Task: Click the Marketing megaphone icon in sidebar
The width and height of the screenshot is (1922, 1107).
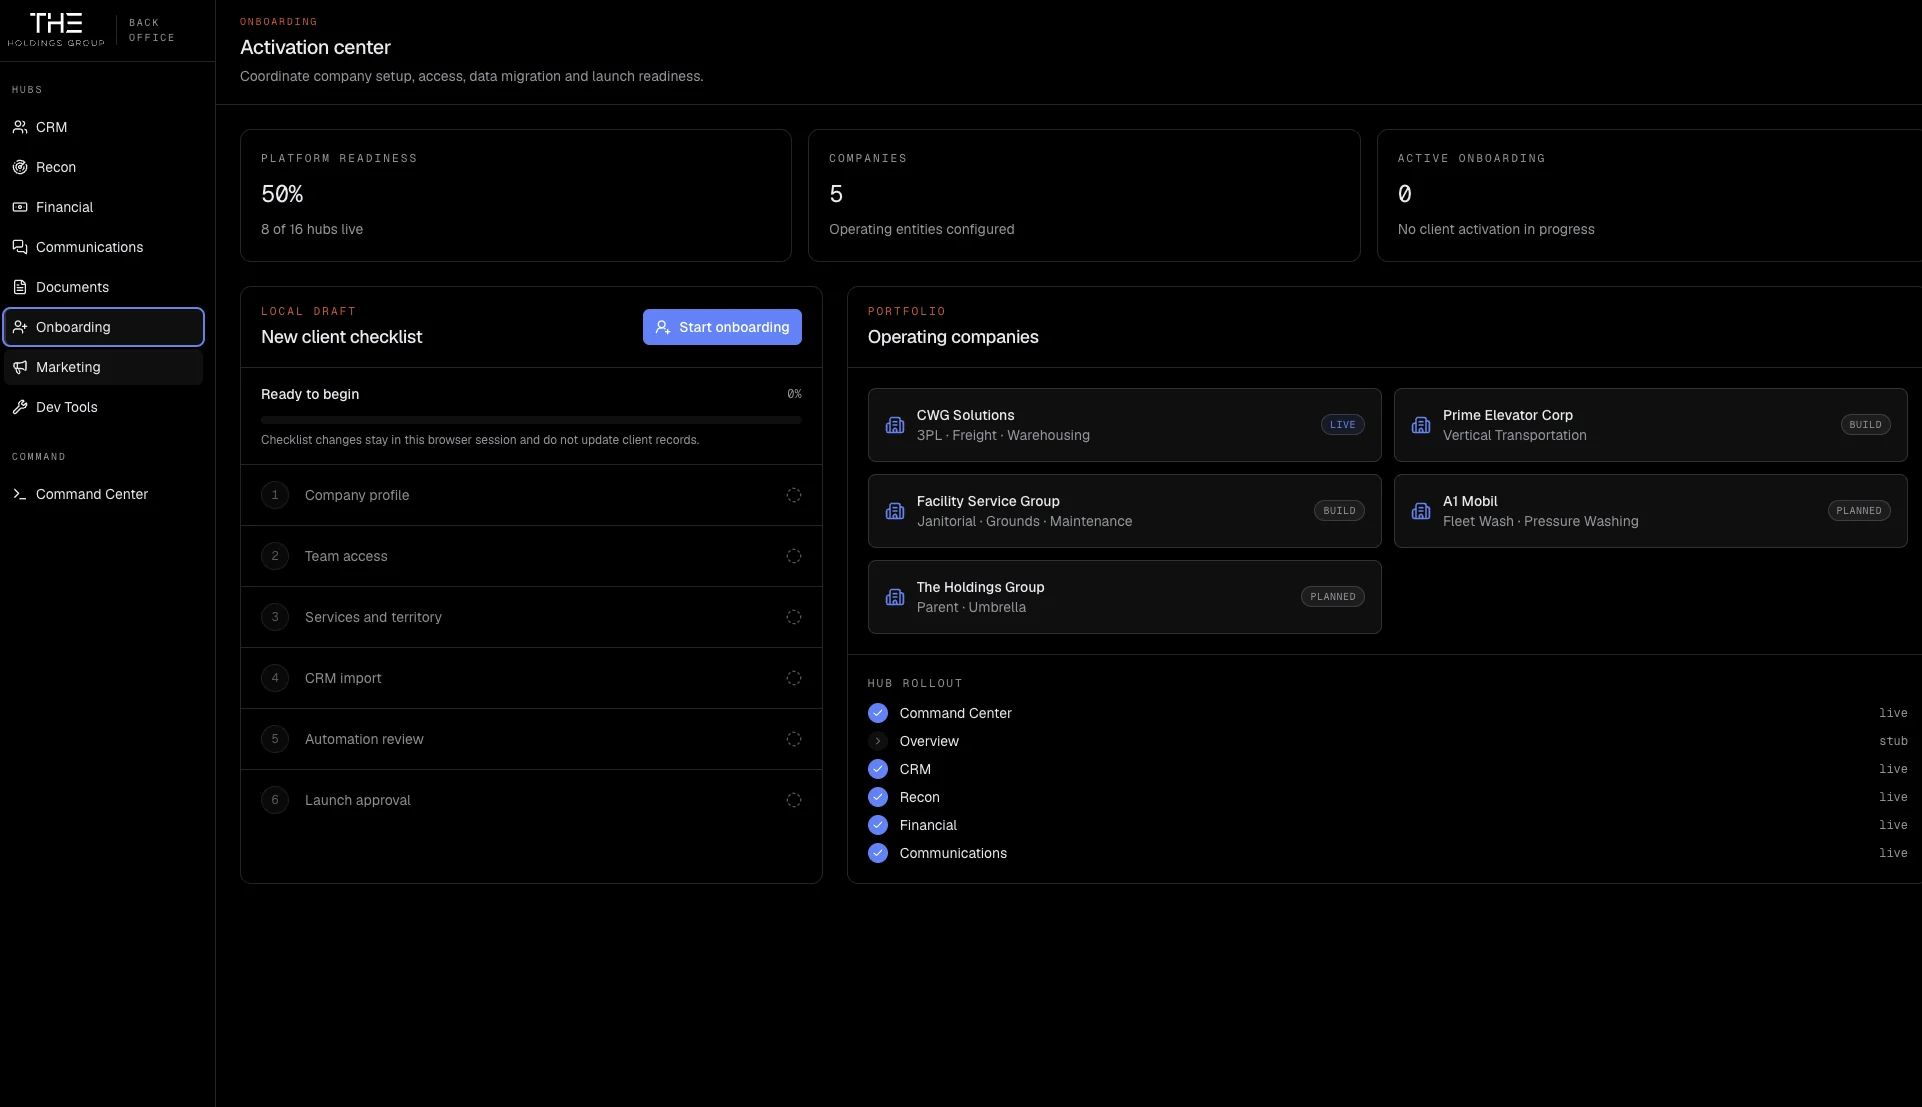Action: coord(20,367)
